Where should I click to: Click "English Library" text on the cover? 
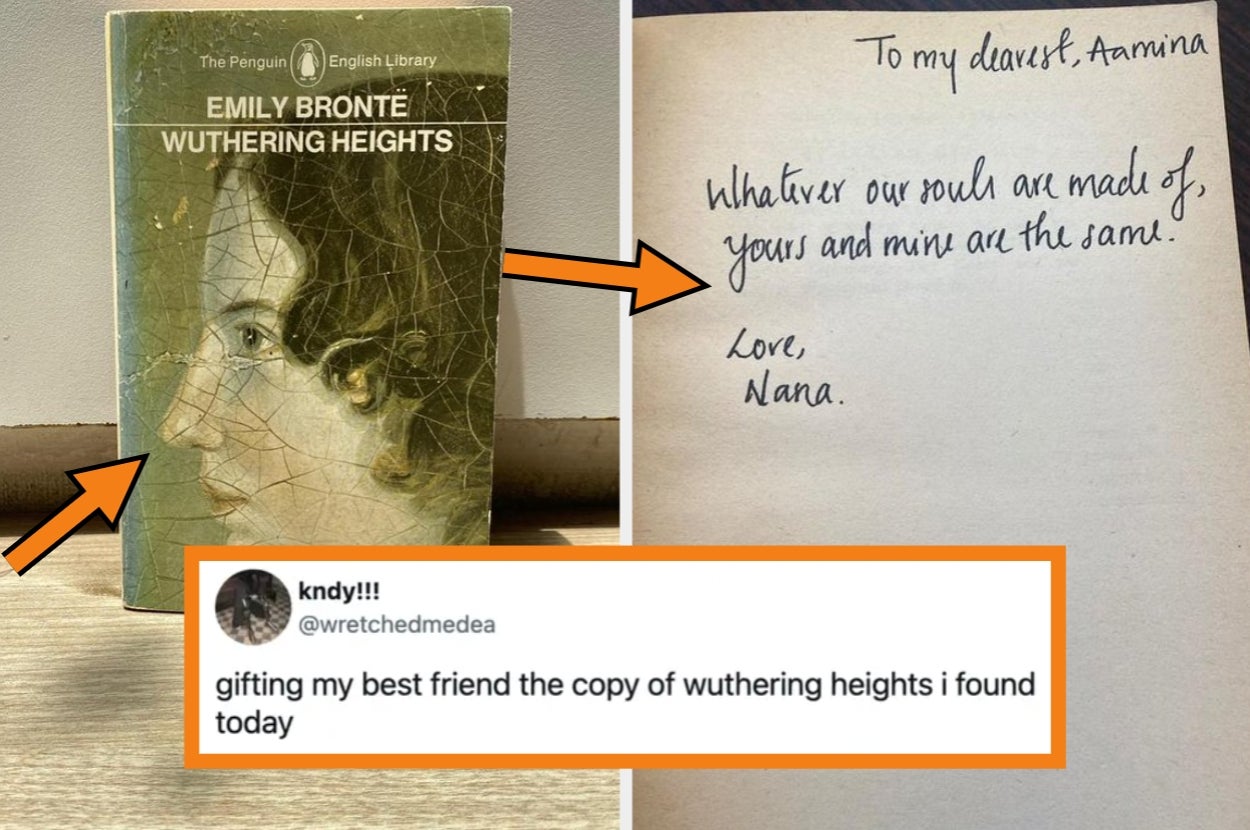pos(382,62)
